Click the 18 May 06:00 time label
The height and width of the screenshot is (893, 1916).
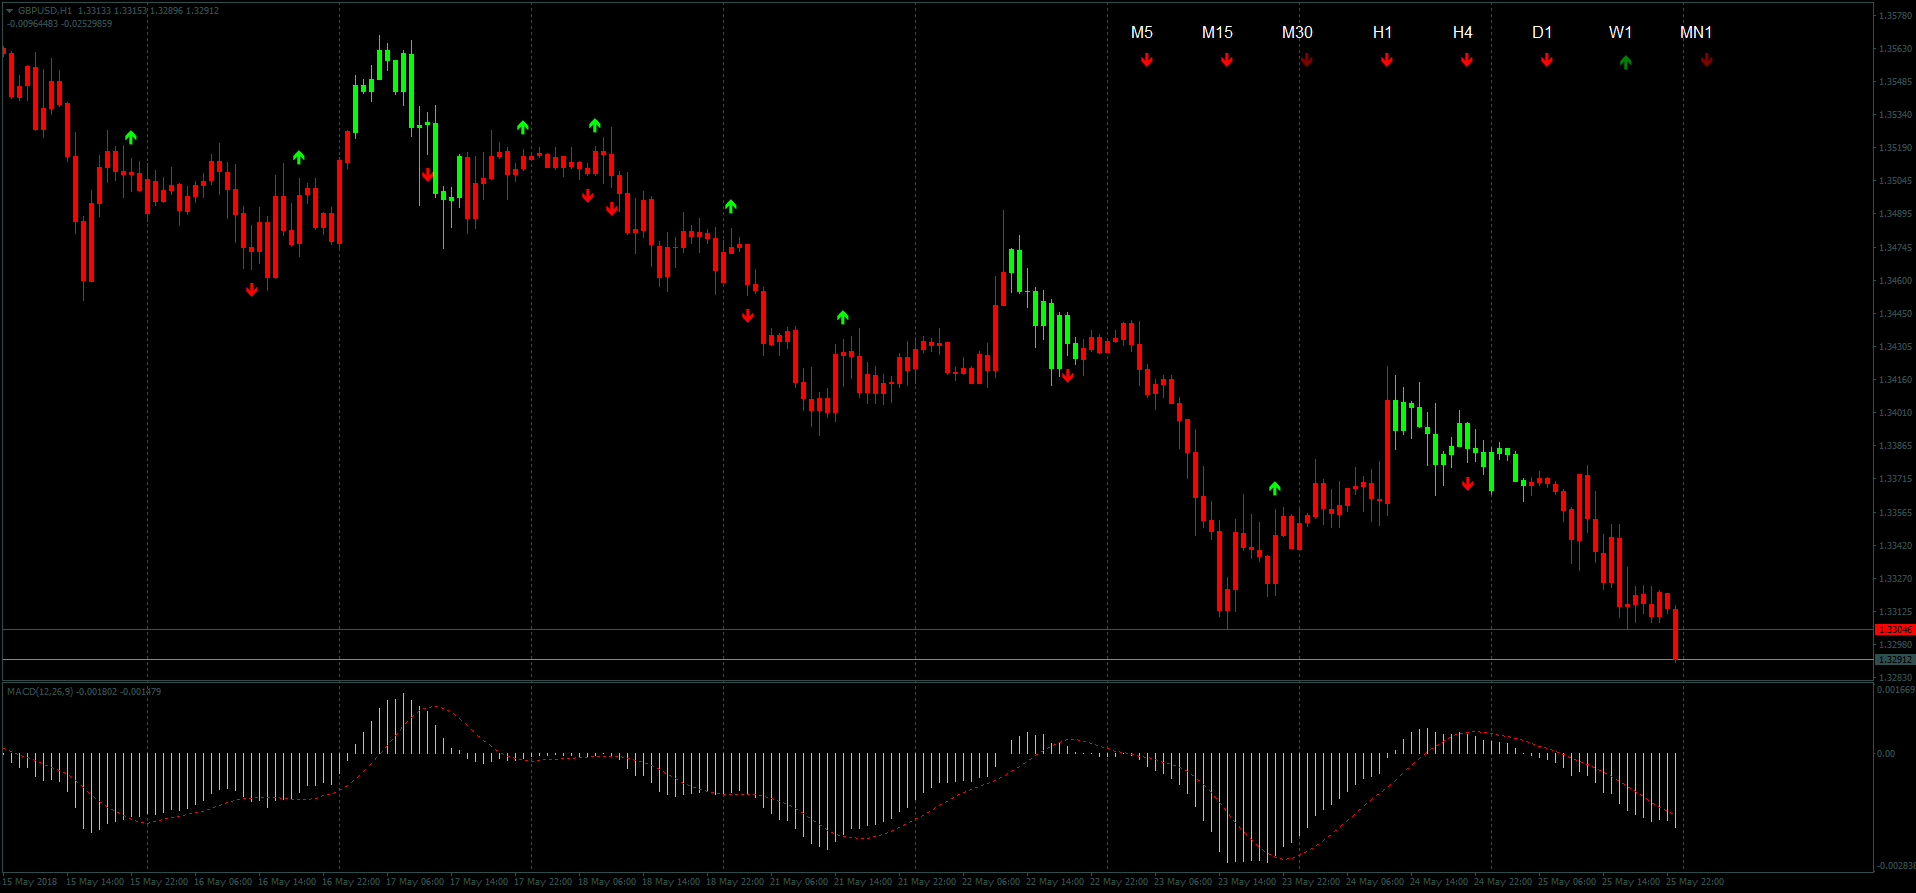(607, 882)
